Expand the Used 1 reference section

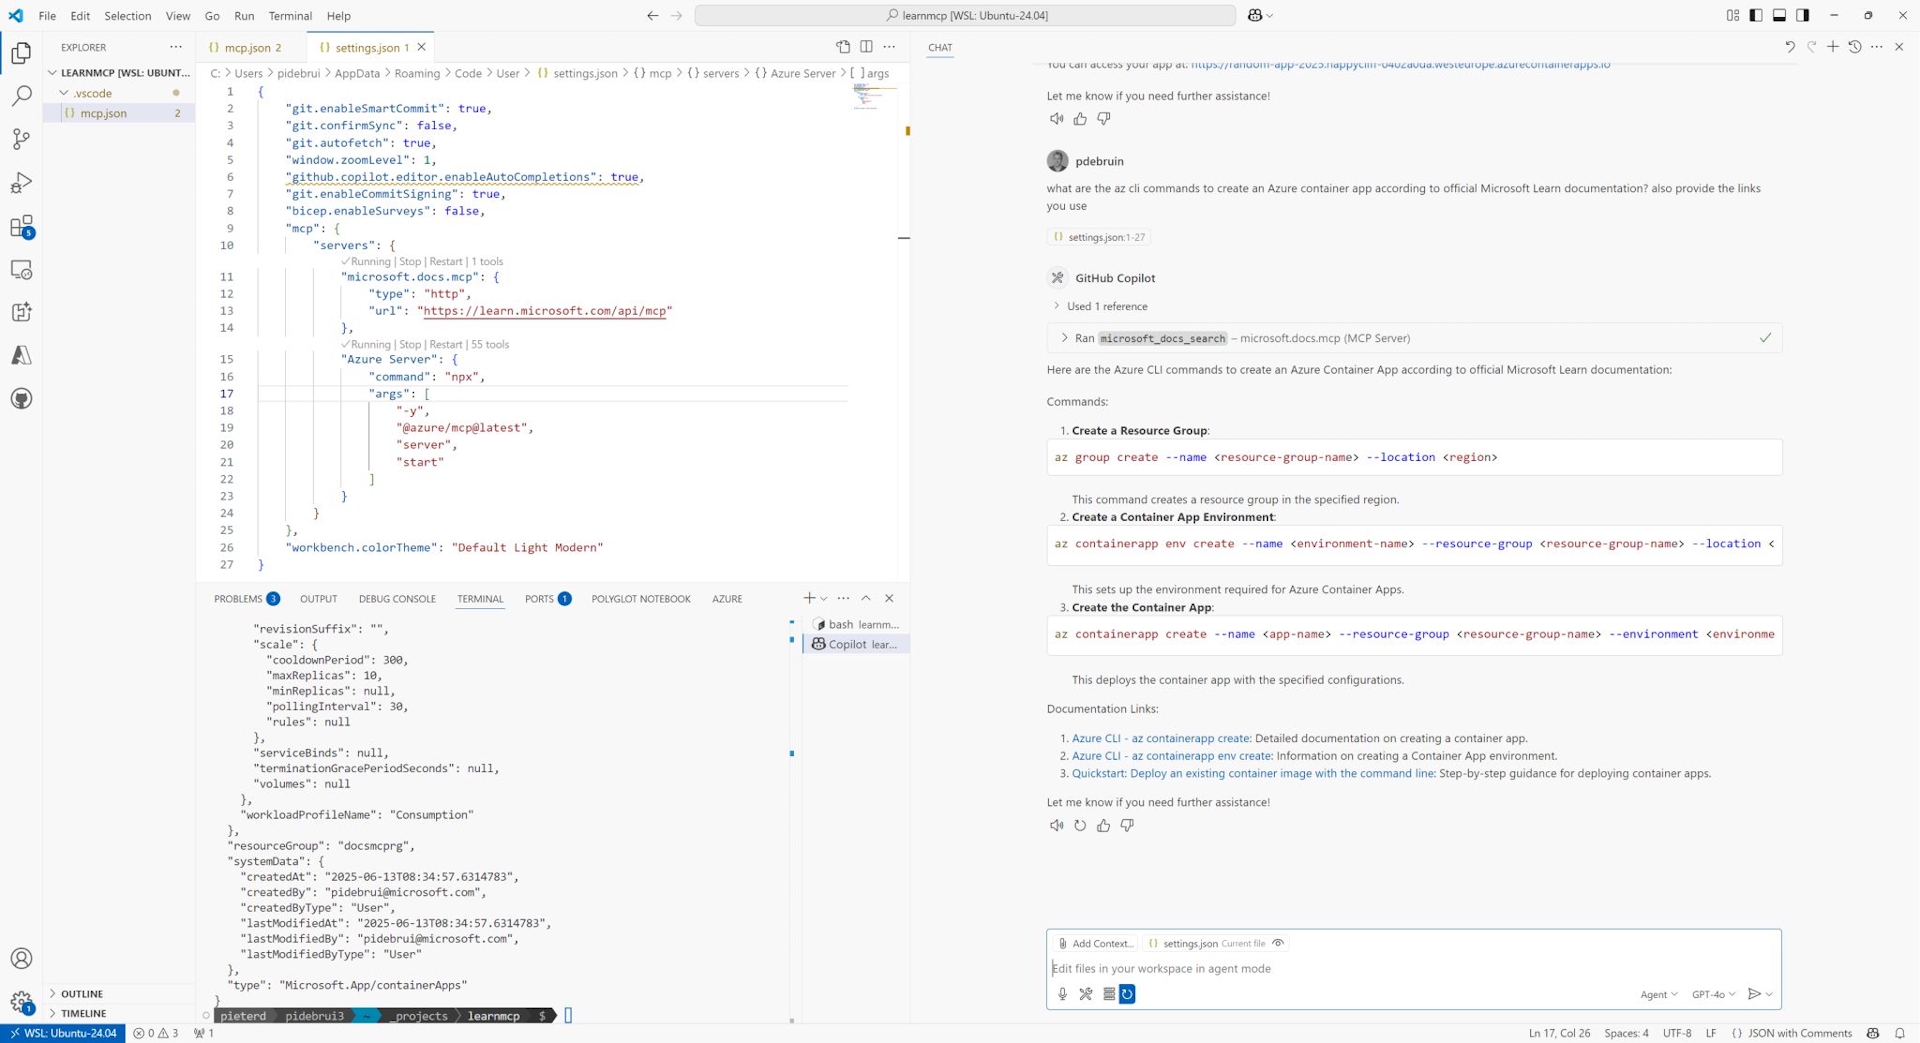pyautogui.click(x=1100, y=306)
